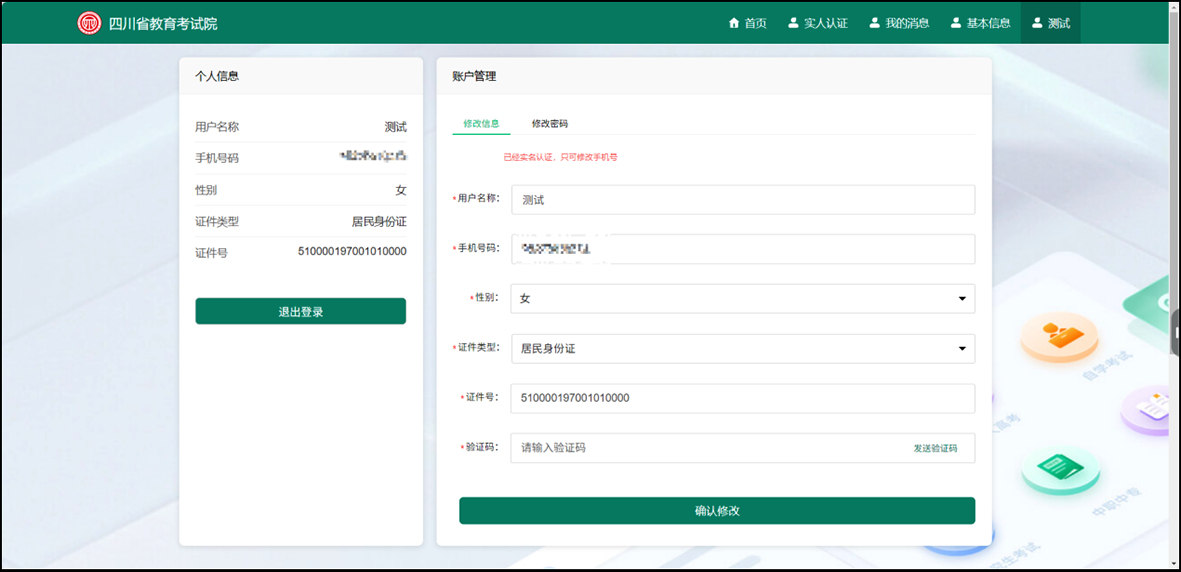Select the 证件号 input field
This screenshot has height=572, width=1181.
pyautogui.click(x=742, y=398)
